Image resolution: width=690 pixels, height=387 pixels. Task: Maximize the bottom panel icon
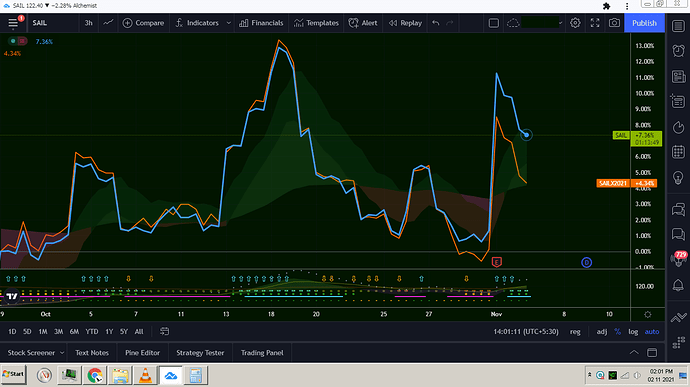(x=652, y=353)
